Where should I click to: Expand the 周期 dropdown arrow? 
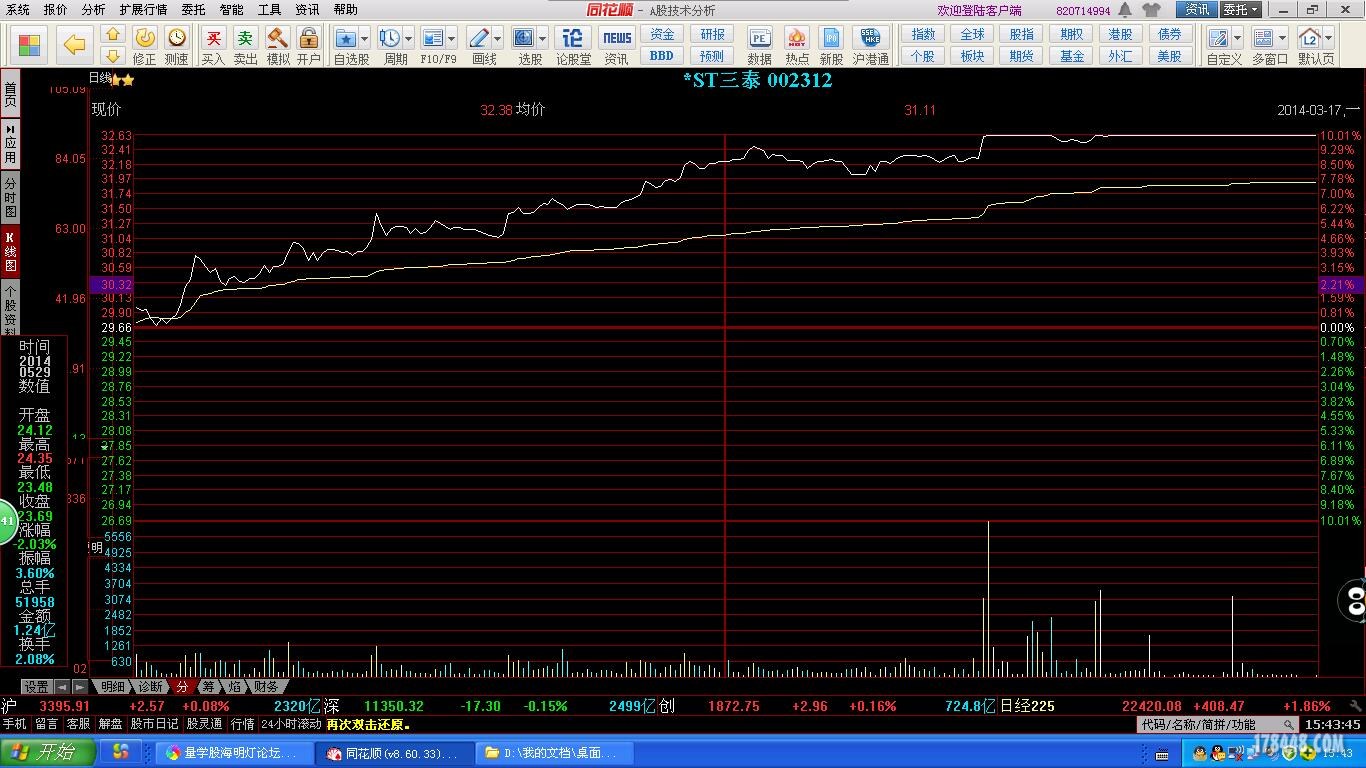click(x=408, y=38)
